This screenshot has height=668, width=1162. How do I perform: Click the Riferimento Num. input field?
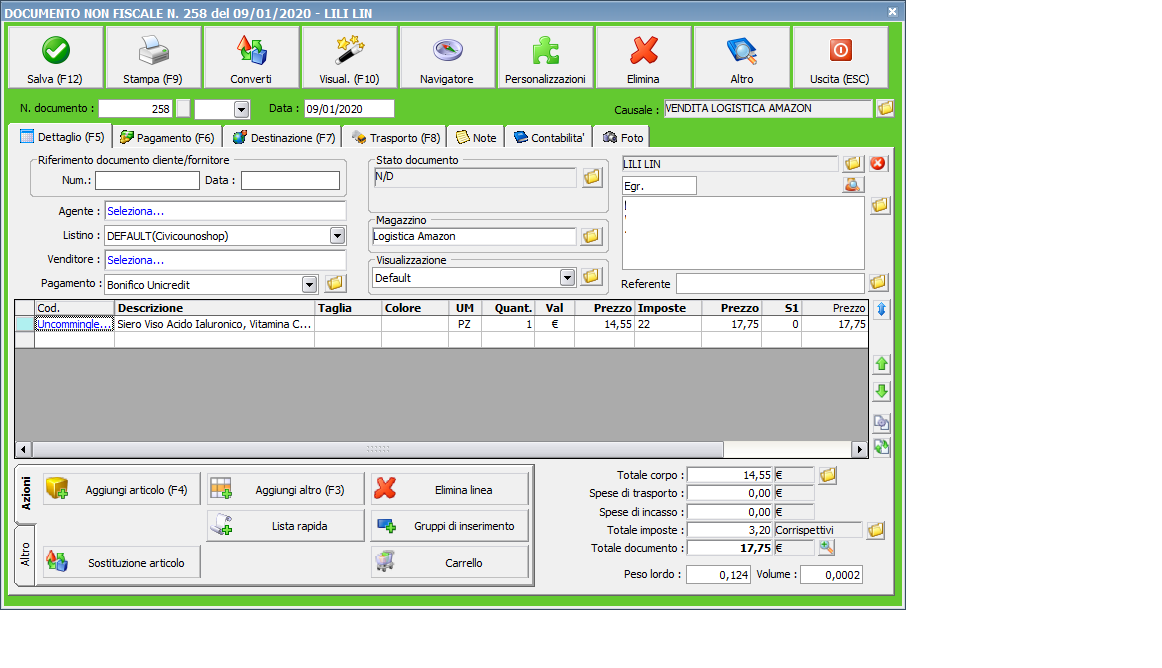click(147, 180)
